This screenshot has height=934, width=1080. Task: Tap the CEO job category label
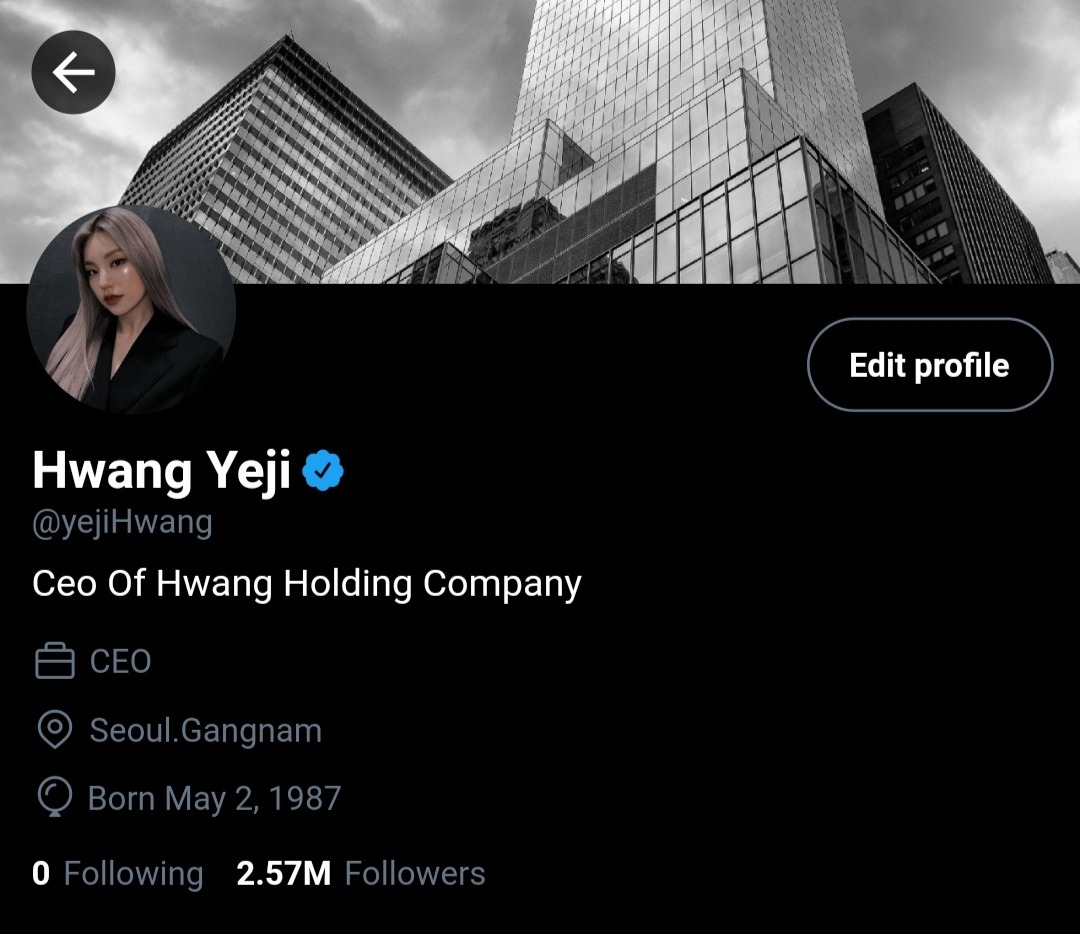pos(121,662)
